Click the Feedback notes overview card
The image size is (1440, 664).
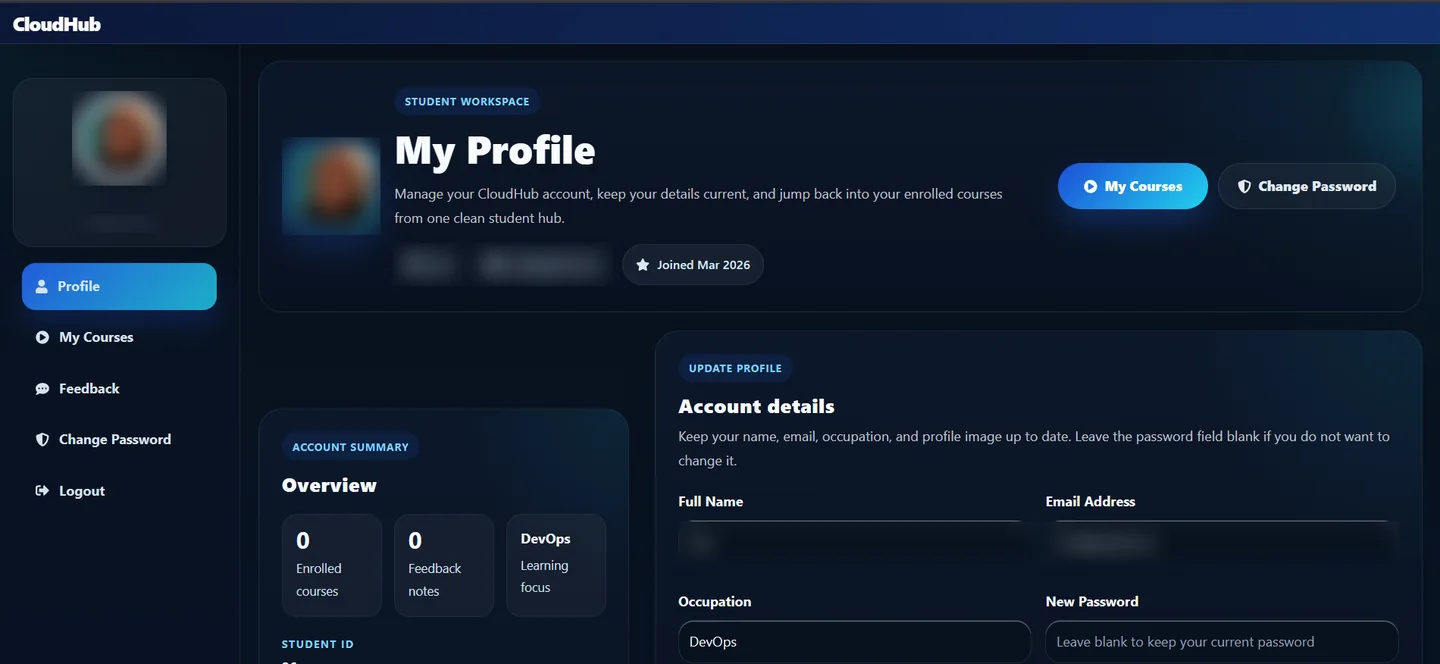click(x=444, y=565)
